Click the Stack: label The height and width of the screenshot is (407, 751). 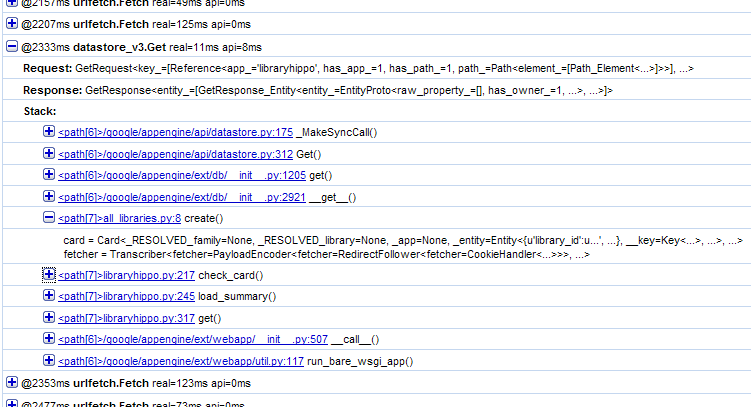tap(40, 112)
